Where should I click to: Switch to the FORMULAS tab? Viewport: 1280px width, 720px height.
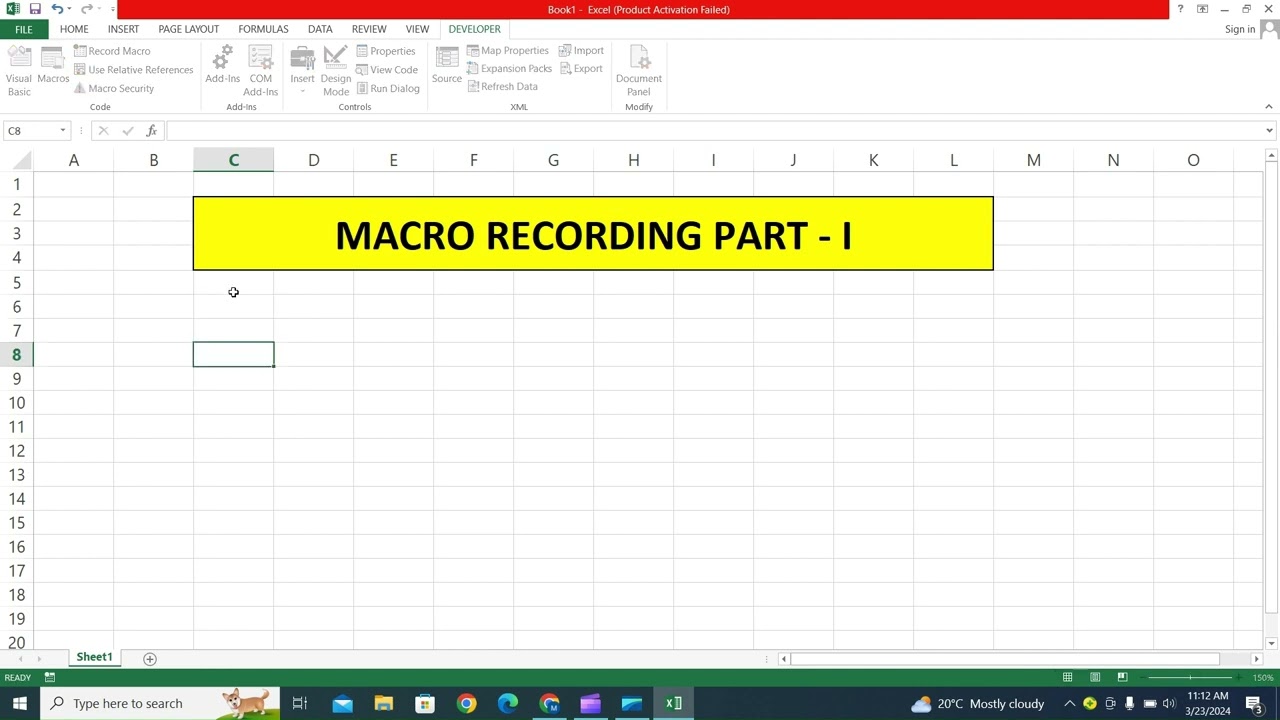[x=263, y=29]
